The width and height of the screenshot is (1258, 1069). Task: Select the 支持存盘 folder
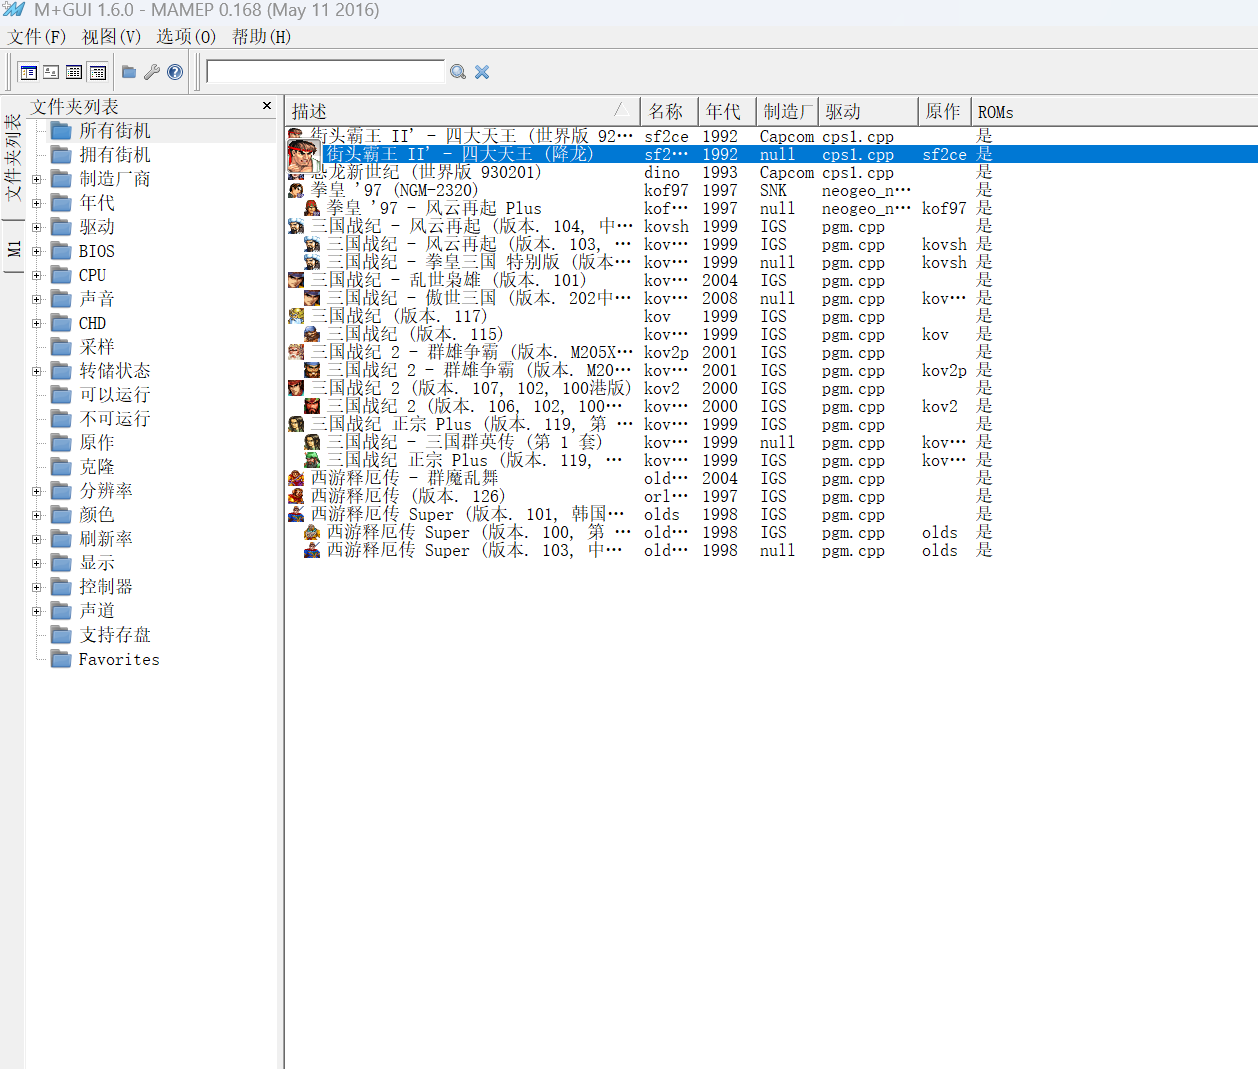pos(114,635)
